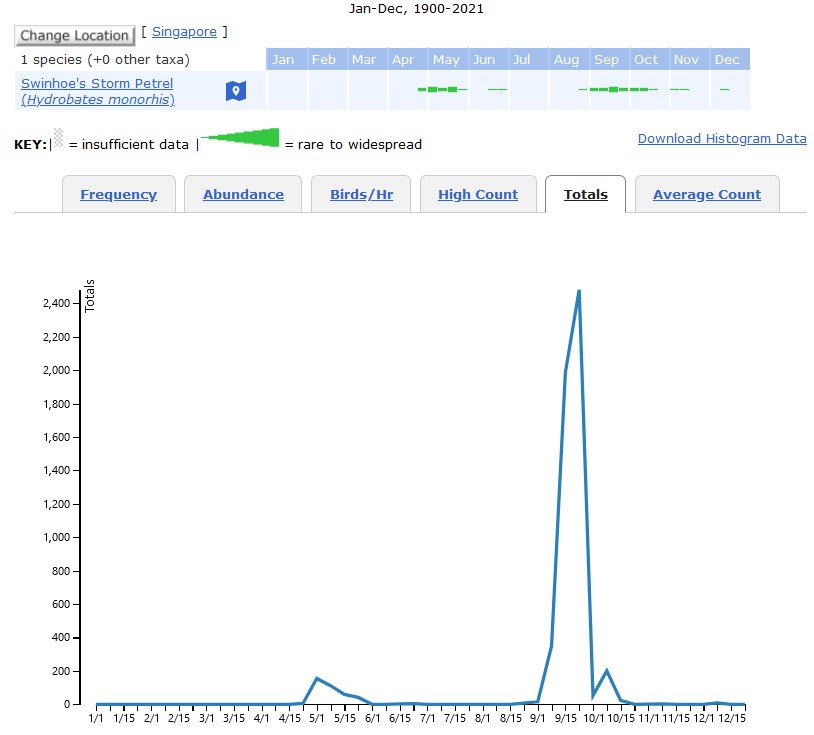Click the map pin icon beside Swinhoe's Storm Petrel
Viewport: 814px width, 735px height.
coord(235,92)
